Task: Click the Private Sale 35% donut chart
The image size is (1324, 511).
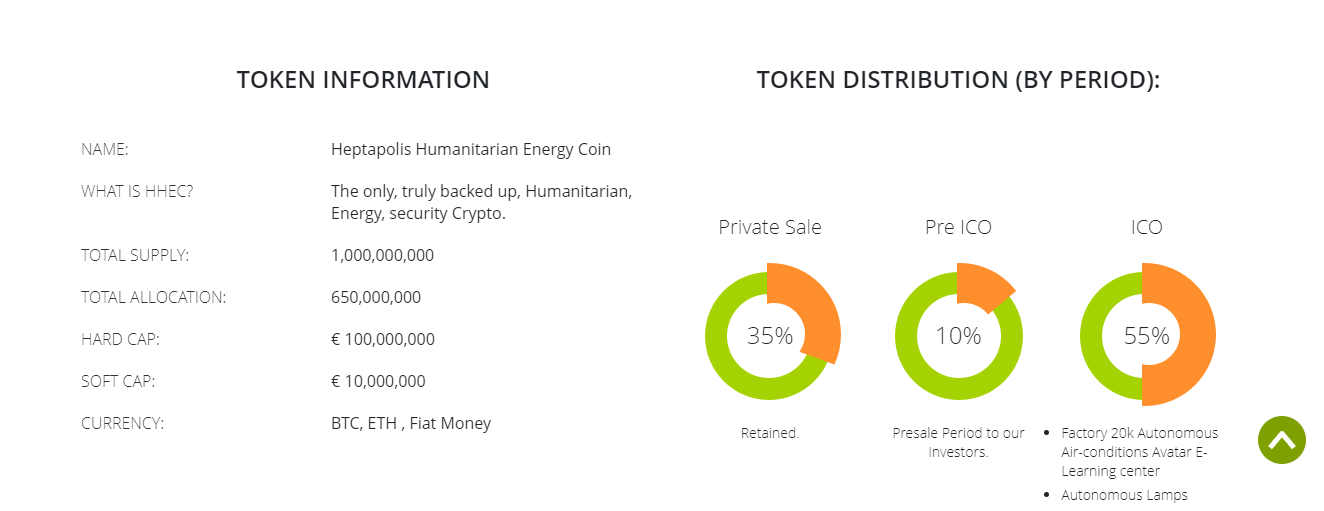Action: (x=771, y=335)
